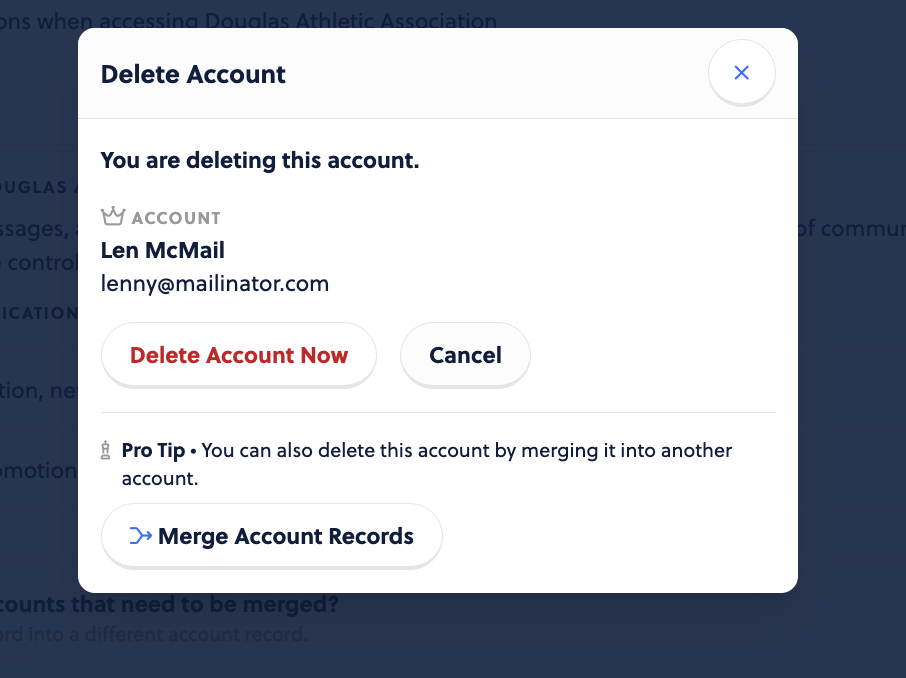Click the Delete Account dialog title

[193, 74]
